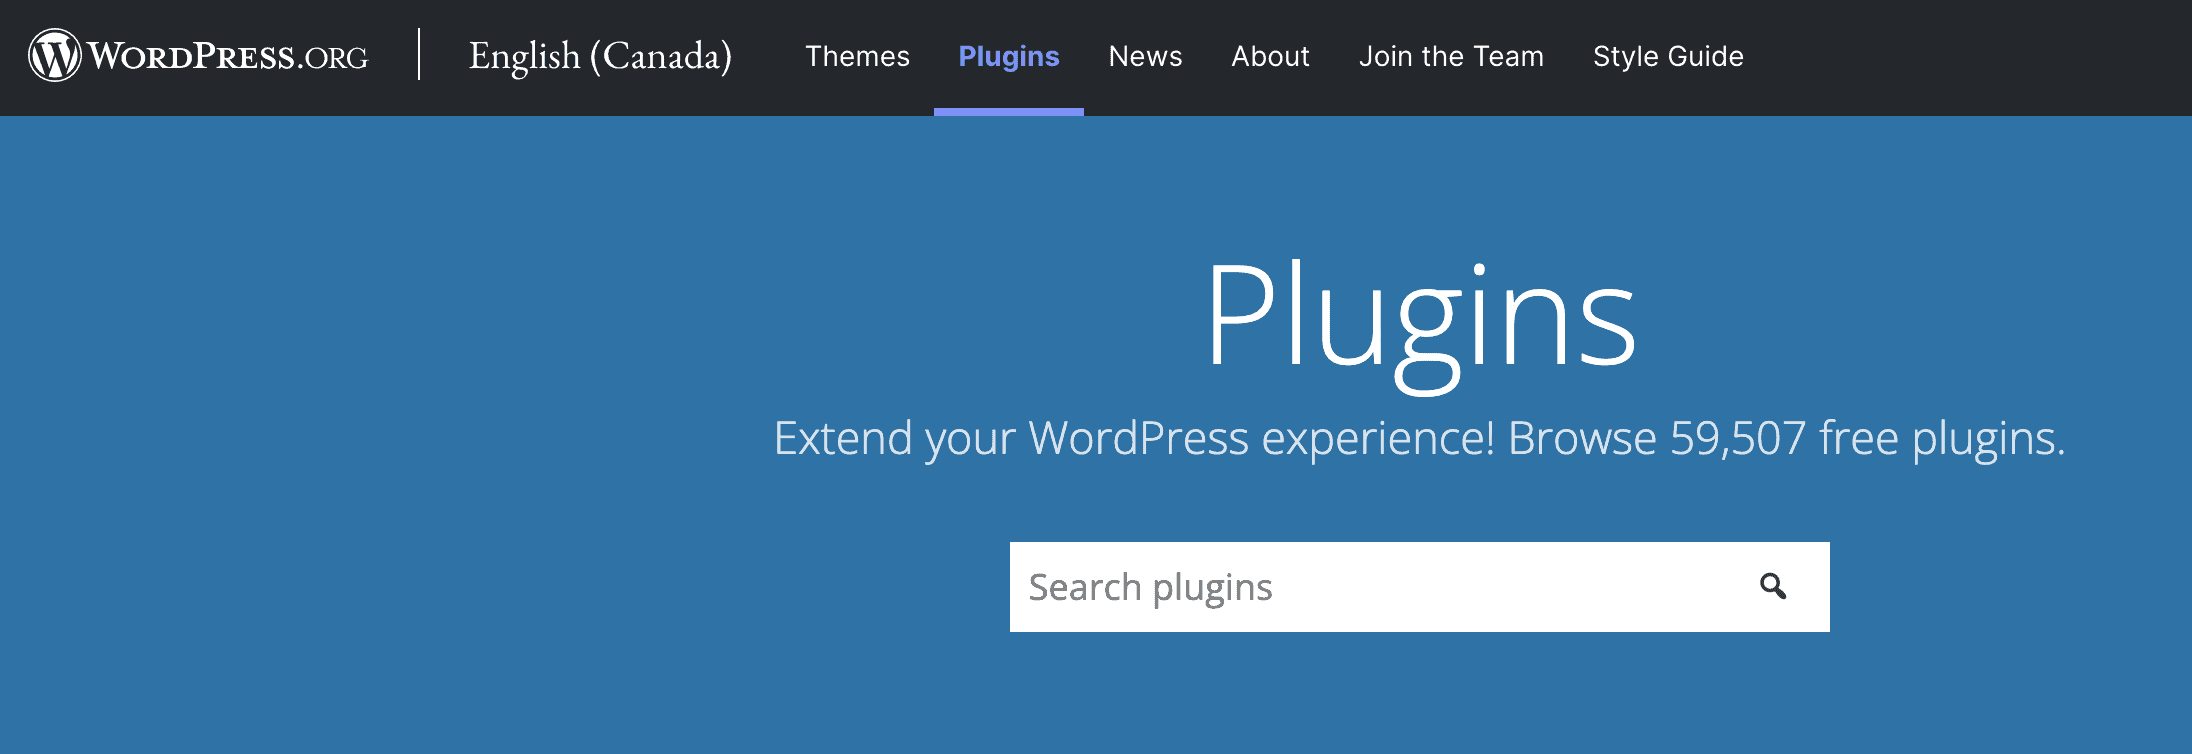
Task: Open the English (Canada) site home
Action: click(600, 56)
